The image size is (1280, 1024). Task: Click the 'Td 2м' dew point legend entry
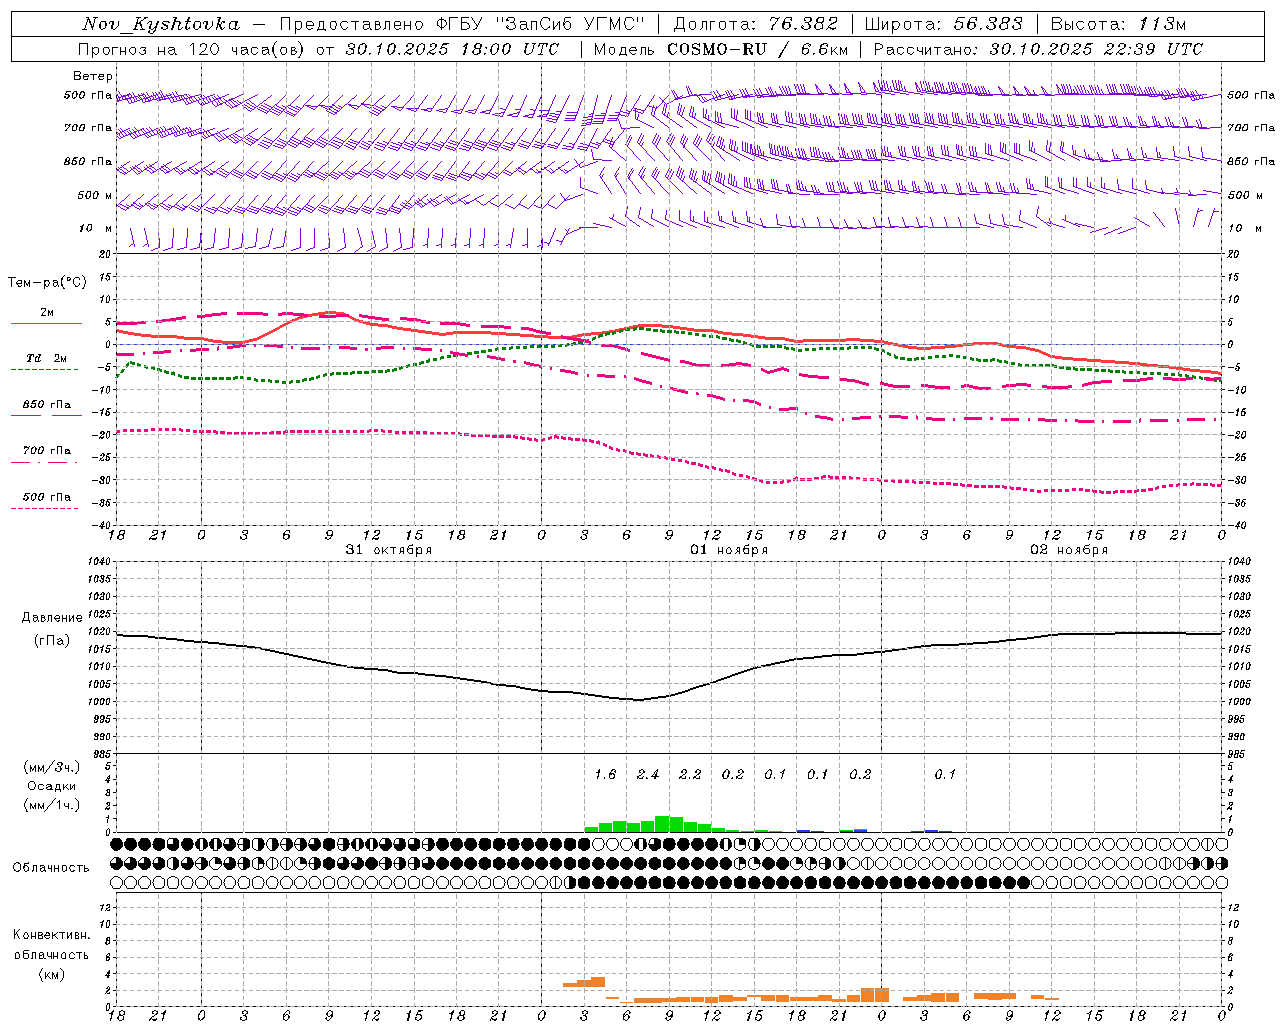[46, 358]
